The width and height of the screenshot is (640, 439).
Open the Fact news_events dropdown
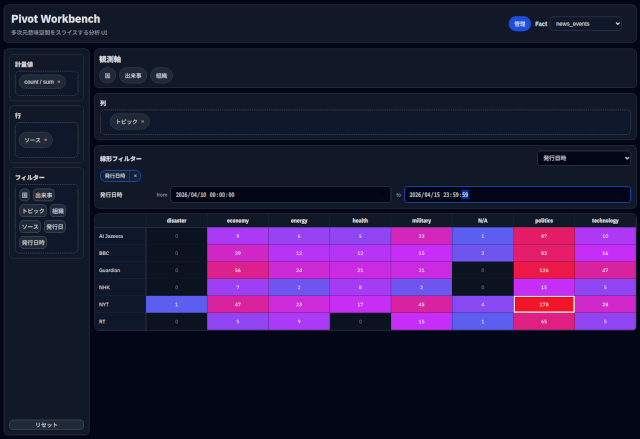pos(585,24)
